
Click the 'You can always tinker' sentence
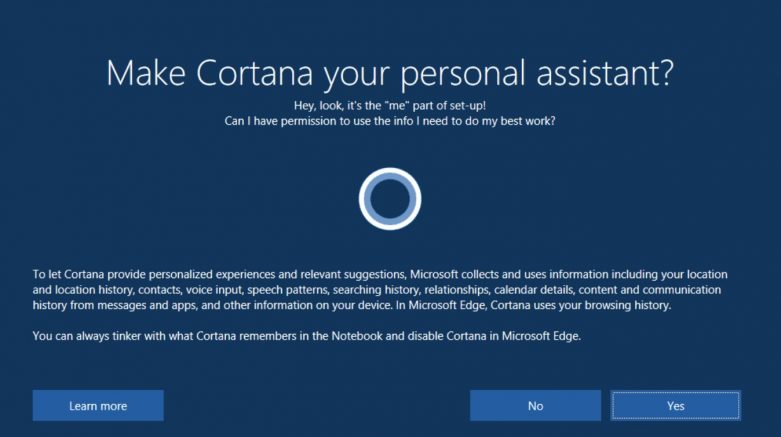[307, 336]
